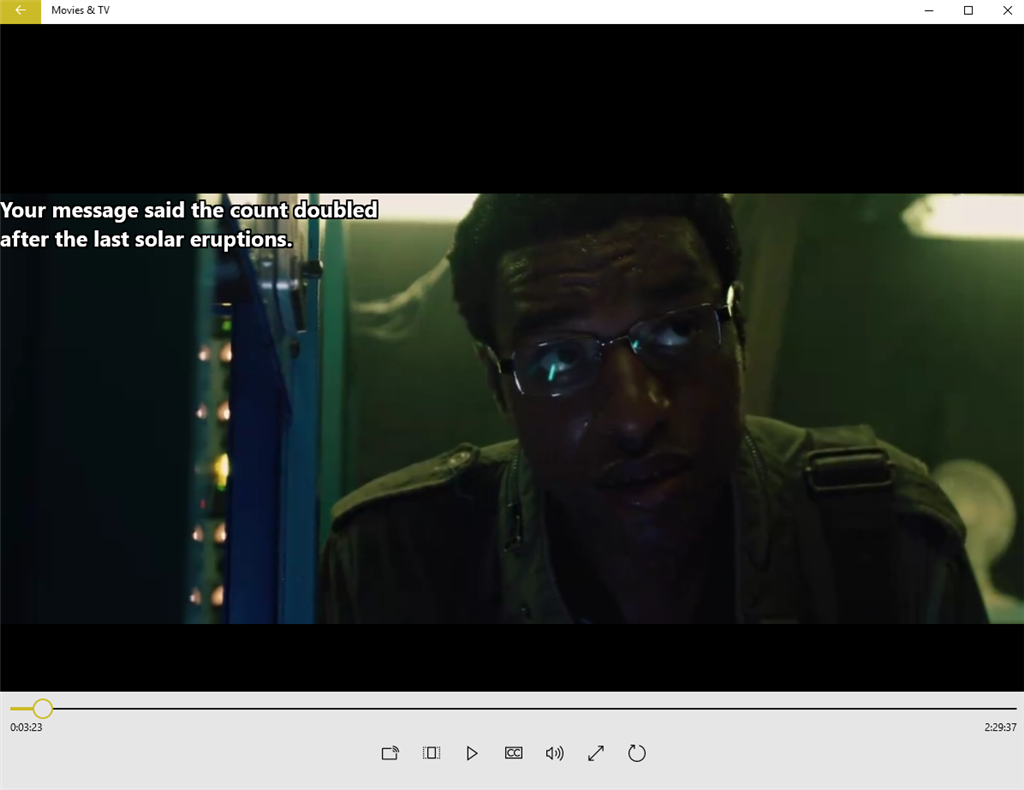Click the Movies & TV title text

(x=80, y=10)
